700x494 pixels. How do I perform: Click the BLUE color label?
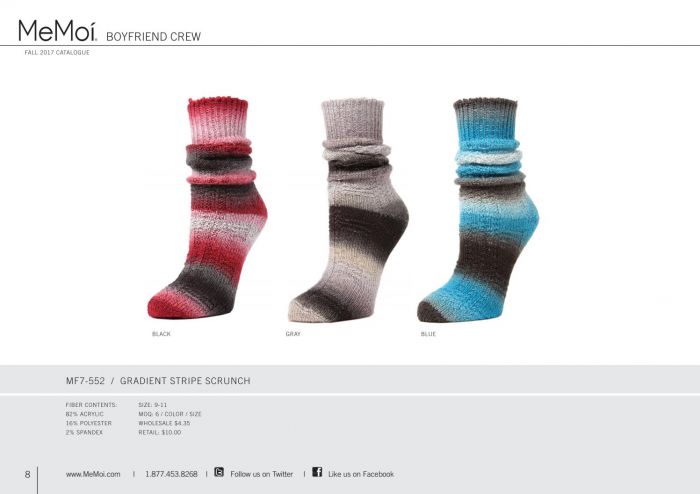[428, 334]
